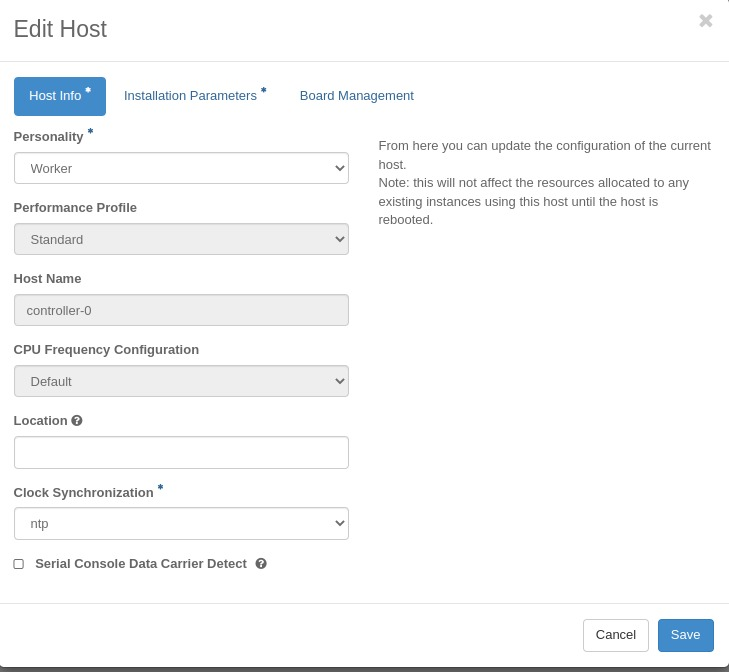This screenshot has height=672, width=729.
Task: Click the Performance Profile field label
Action: 75,208
